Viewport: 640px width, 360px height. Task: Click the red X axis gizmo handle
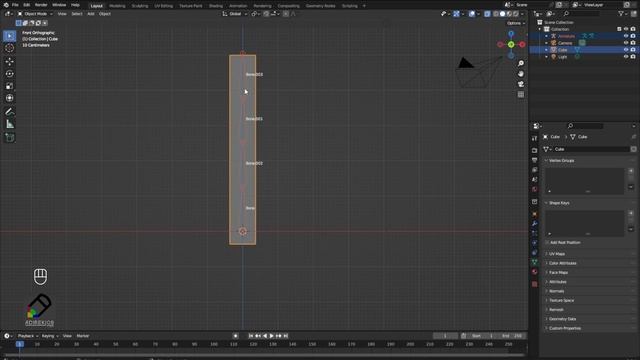522,44
